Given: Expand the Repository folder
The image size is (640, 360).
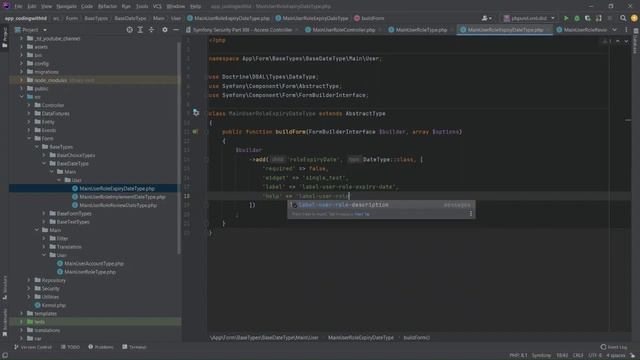Looking at the screenshot, I should coord(29,280).
